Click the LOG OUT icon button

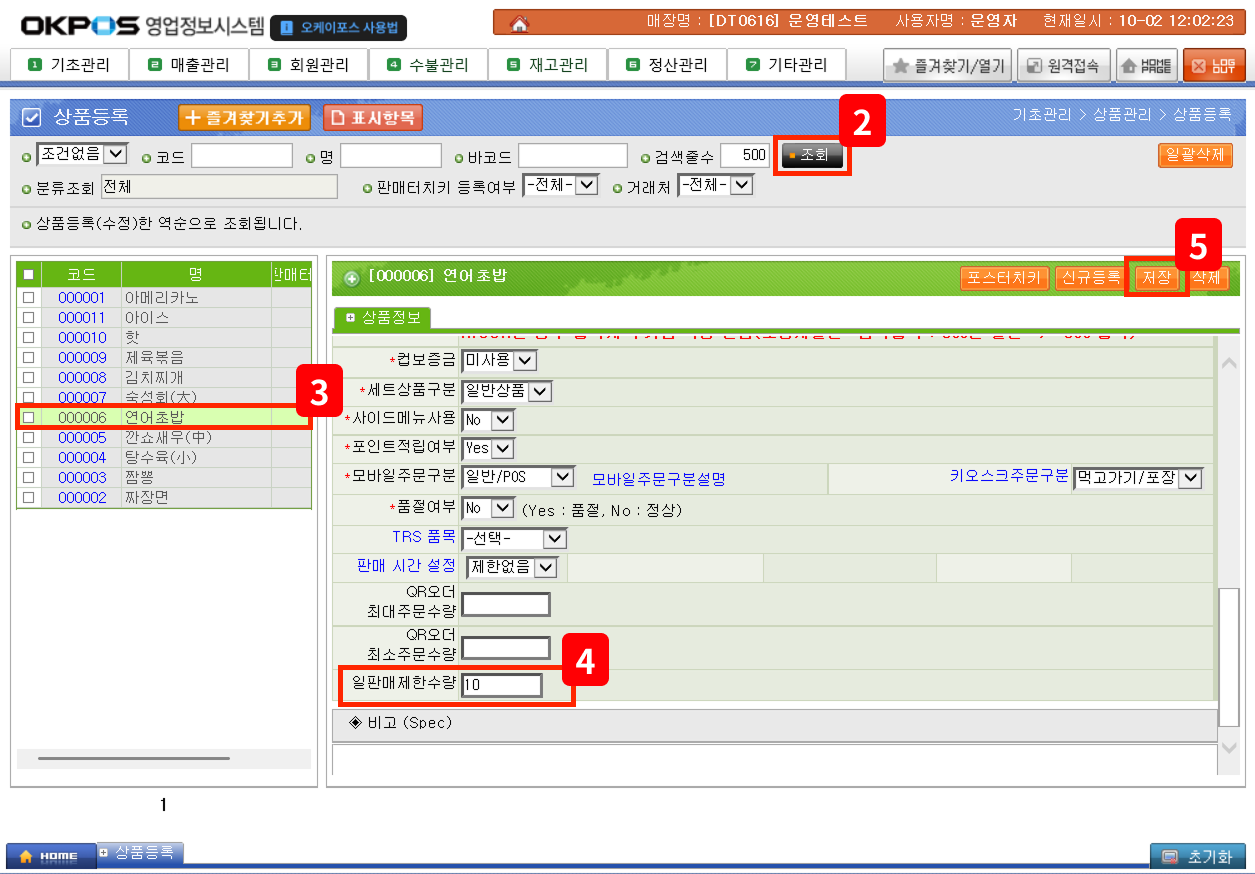click(x=1214, y=66)
